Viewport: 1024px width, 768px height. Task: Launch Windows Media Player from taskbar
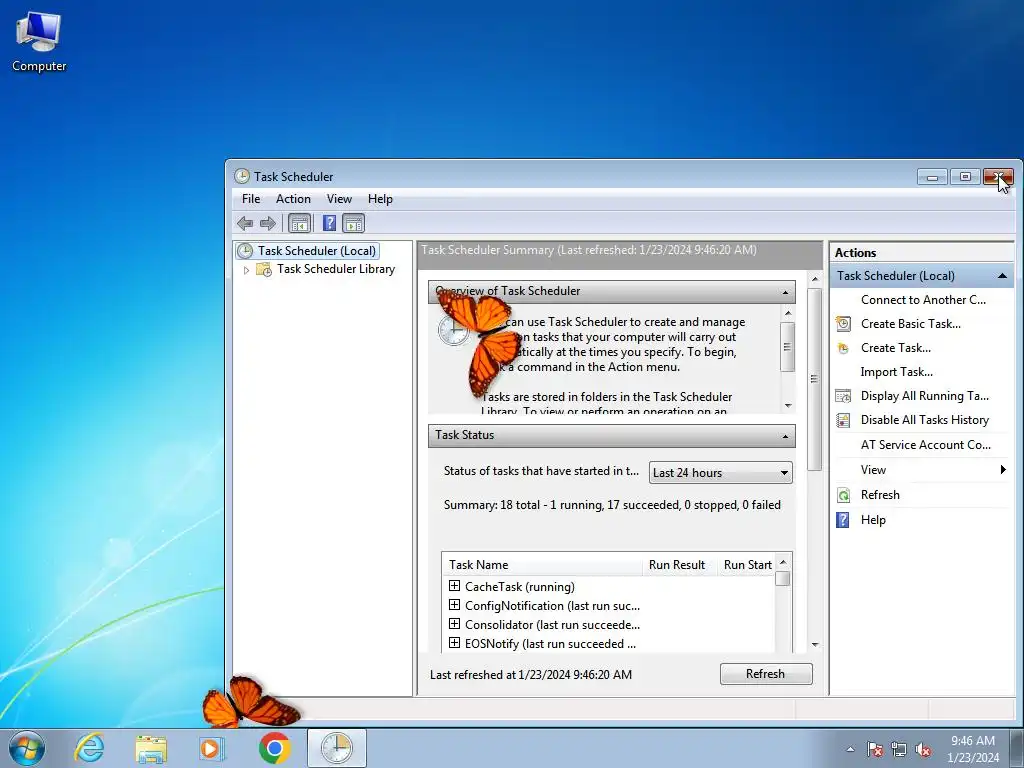pyautogui.click(x=212, y=748)
